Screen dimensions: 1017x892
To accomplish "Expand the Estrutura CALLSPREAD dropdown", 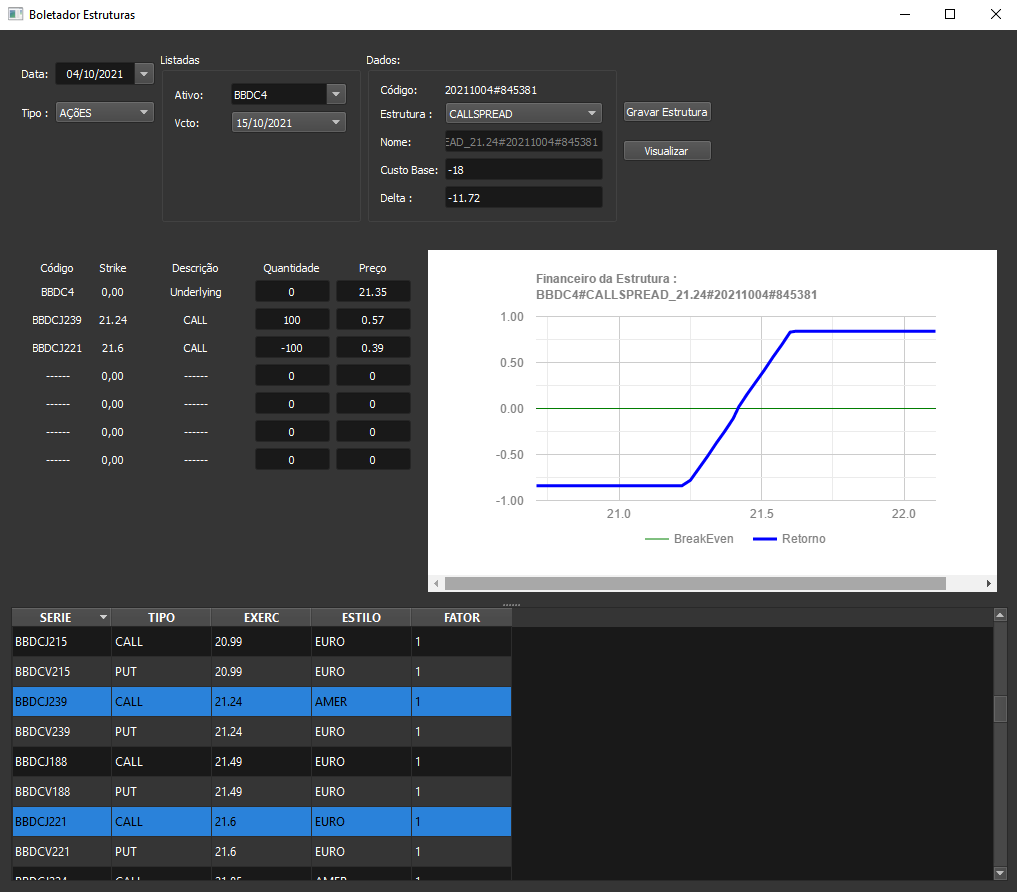I will click(523, 114).
